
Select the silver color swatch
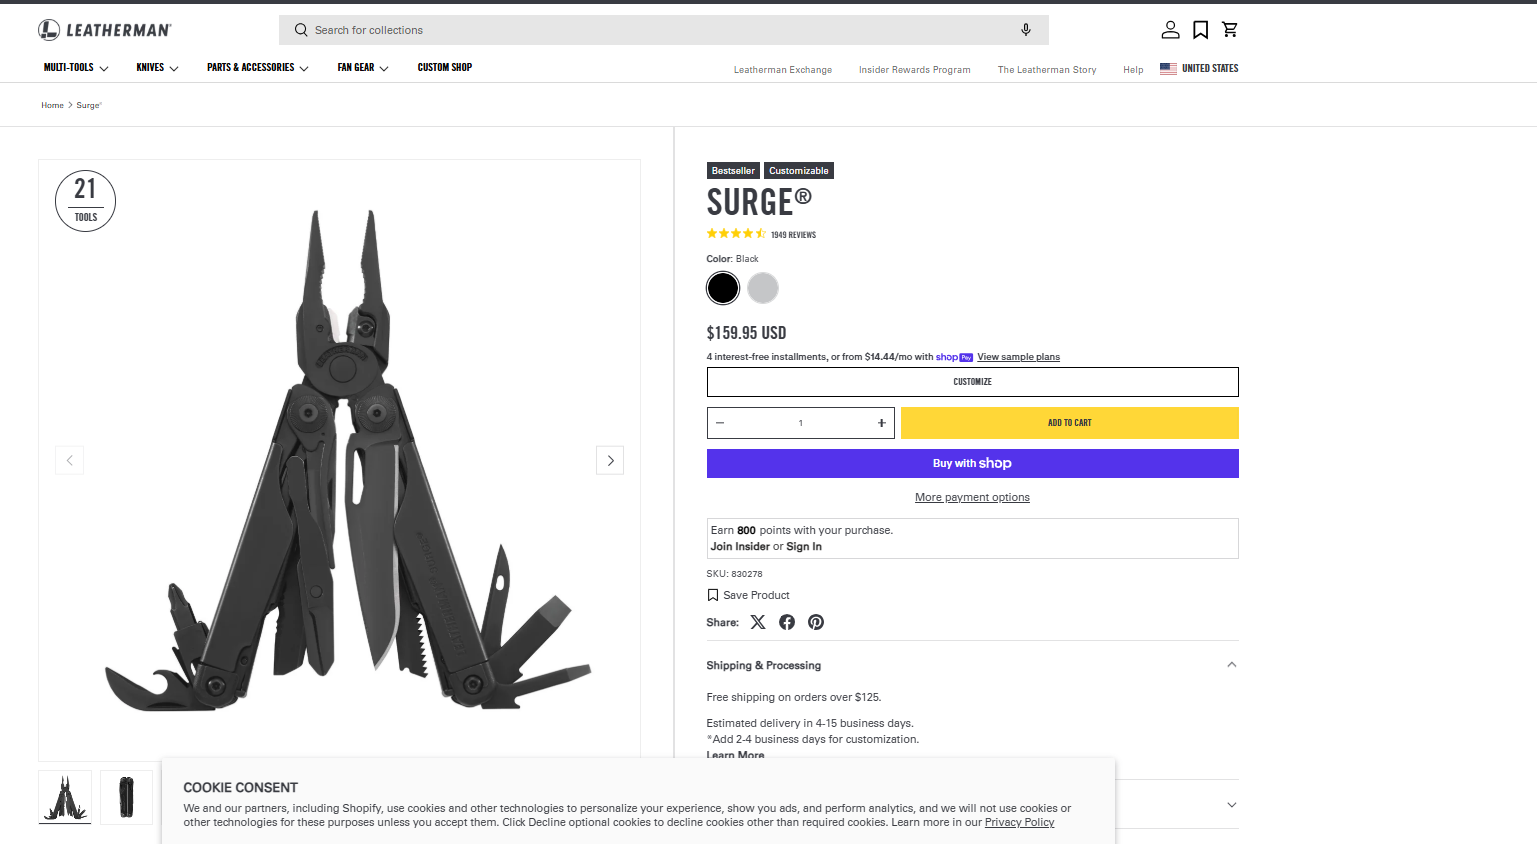pyautogui.click(x=763, y=288)
